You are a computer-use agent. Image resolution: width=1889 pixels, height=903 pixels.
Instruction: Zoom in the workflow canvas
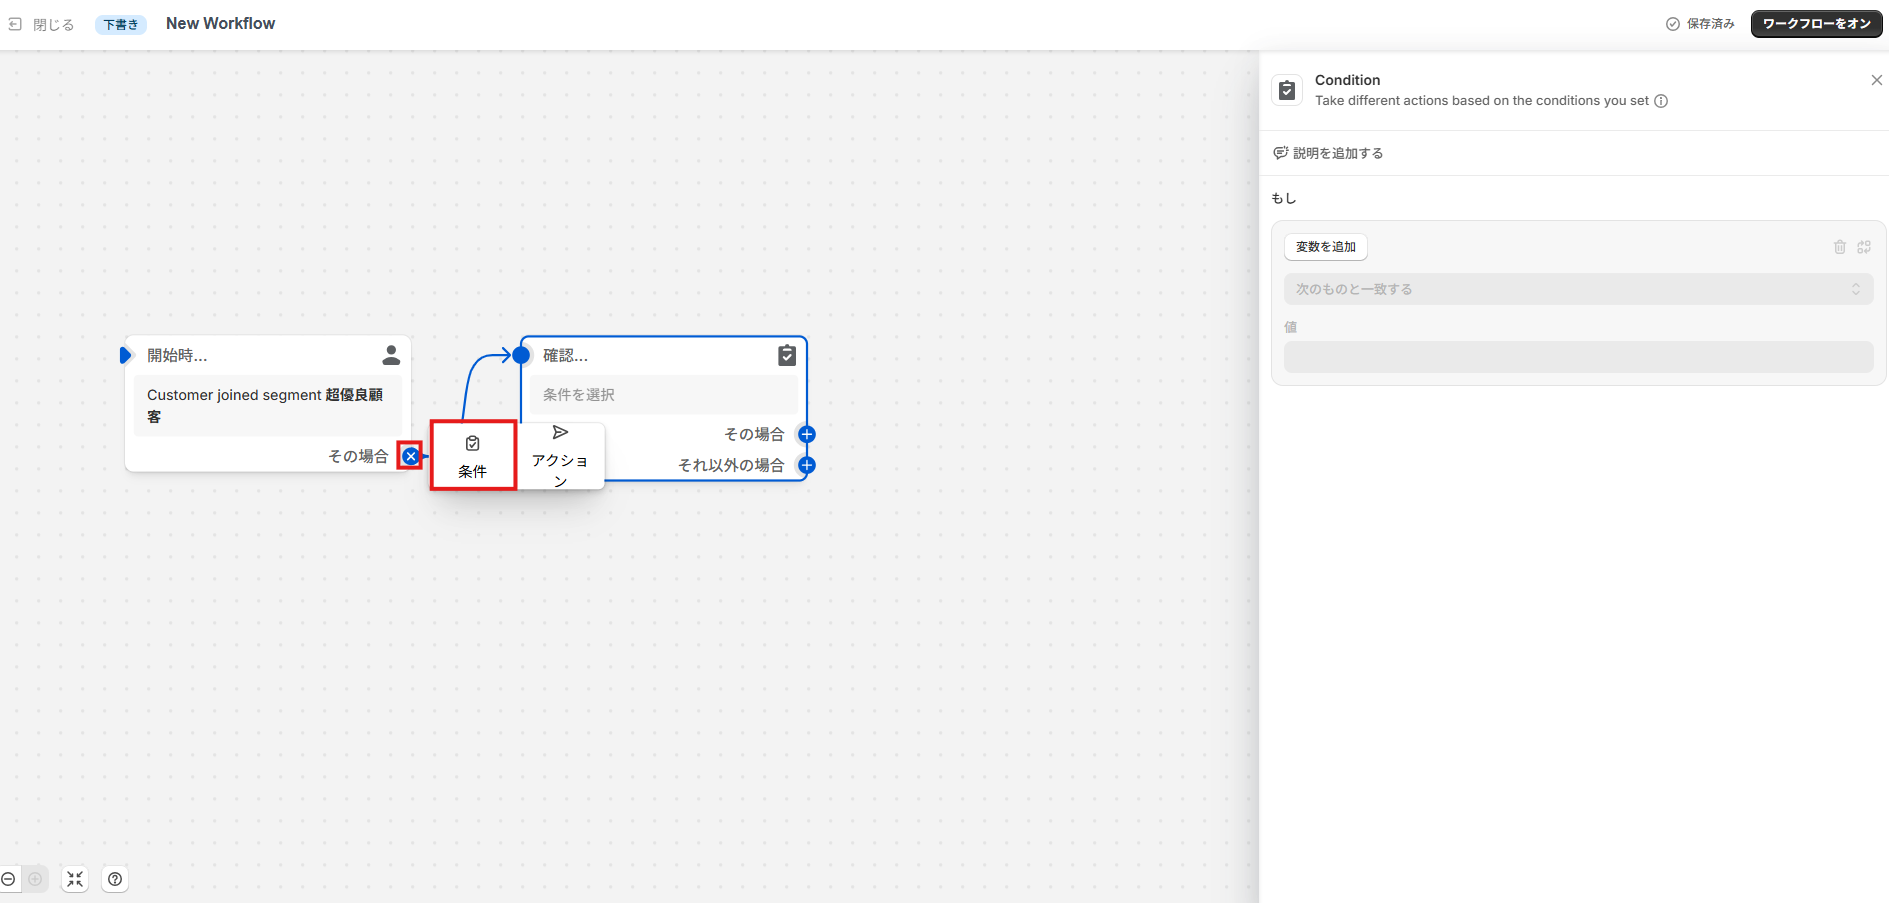click(35, 879)
